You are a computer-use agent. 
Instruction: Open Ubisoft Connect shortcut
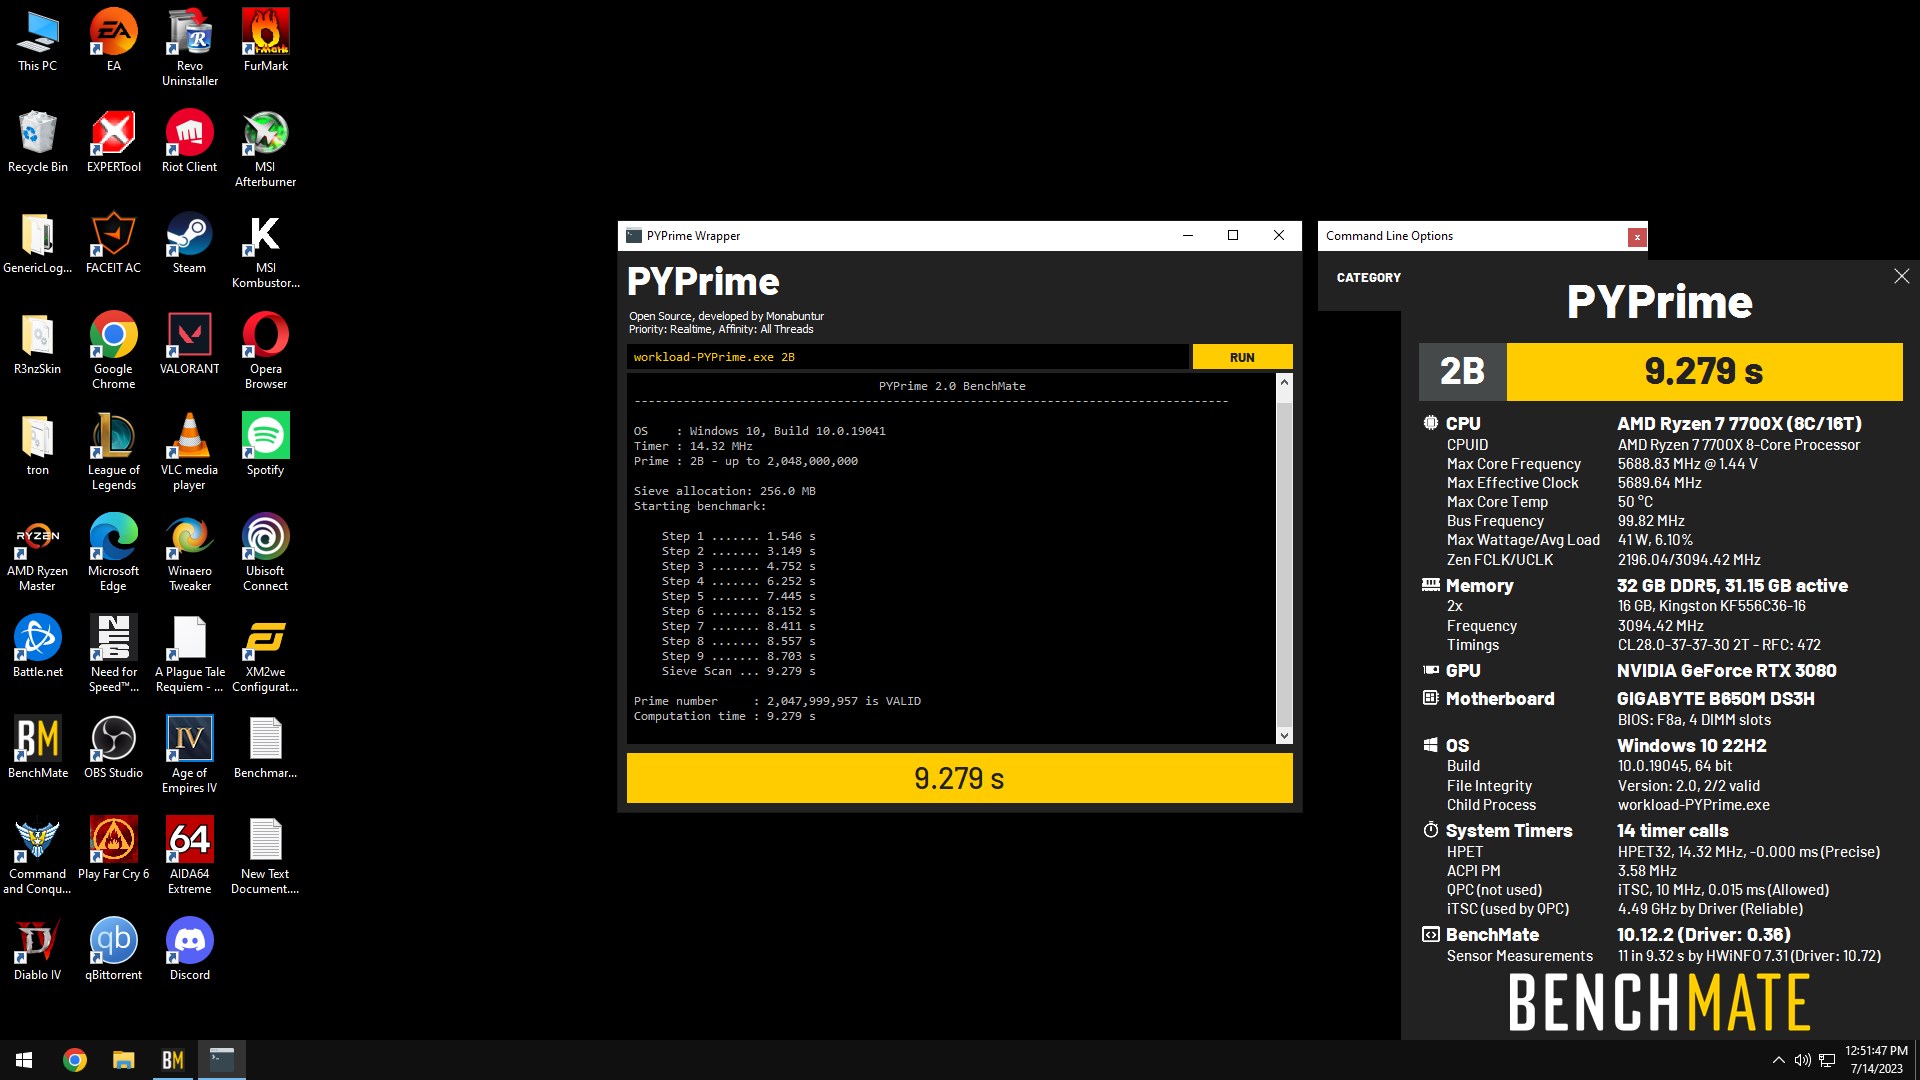(265, 553)
